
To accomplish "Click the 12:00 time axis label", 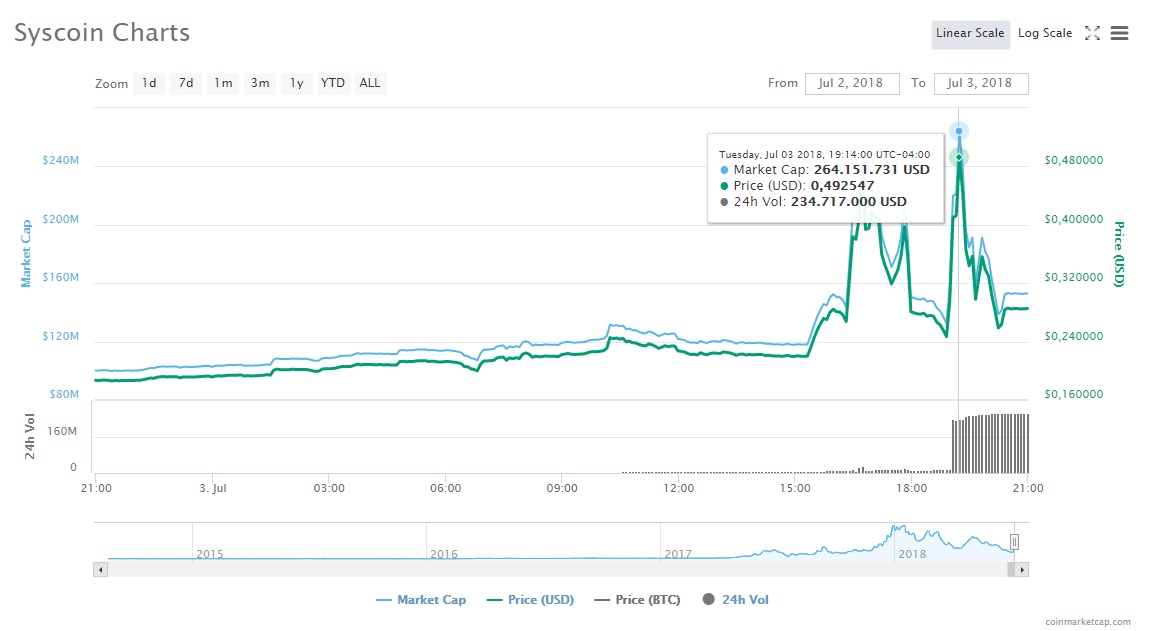I will (x=678, y=488).
